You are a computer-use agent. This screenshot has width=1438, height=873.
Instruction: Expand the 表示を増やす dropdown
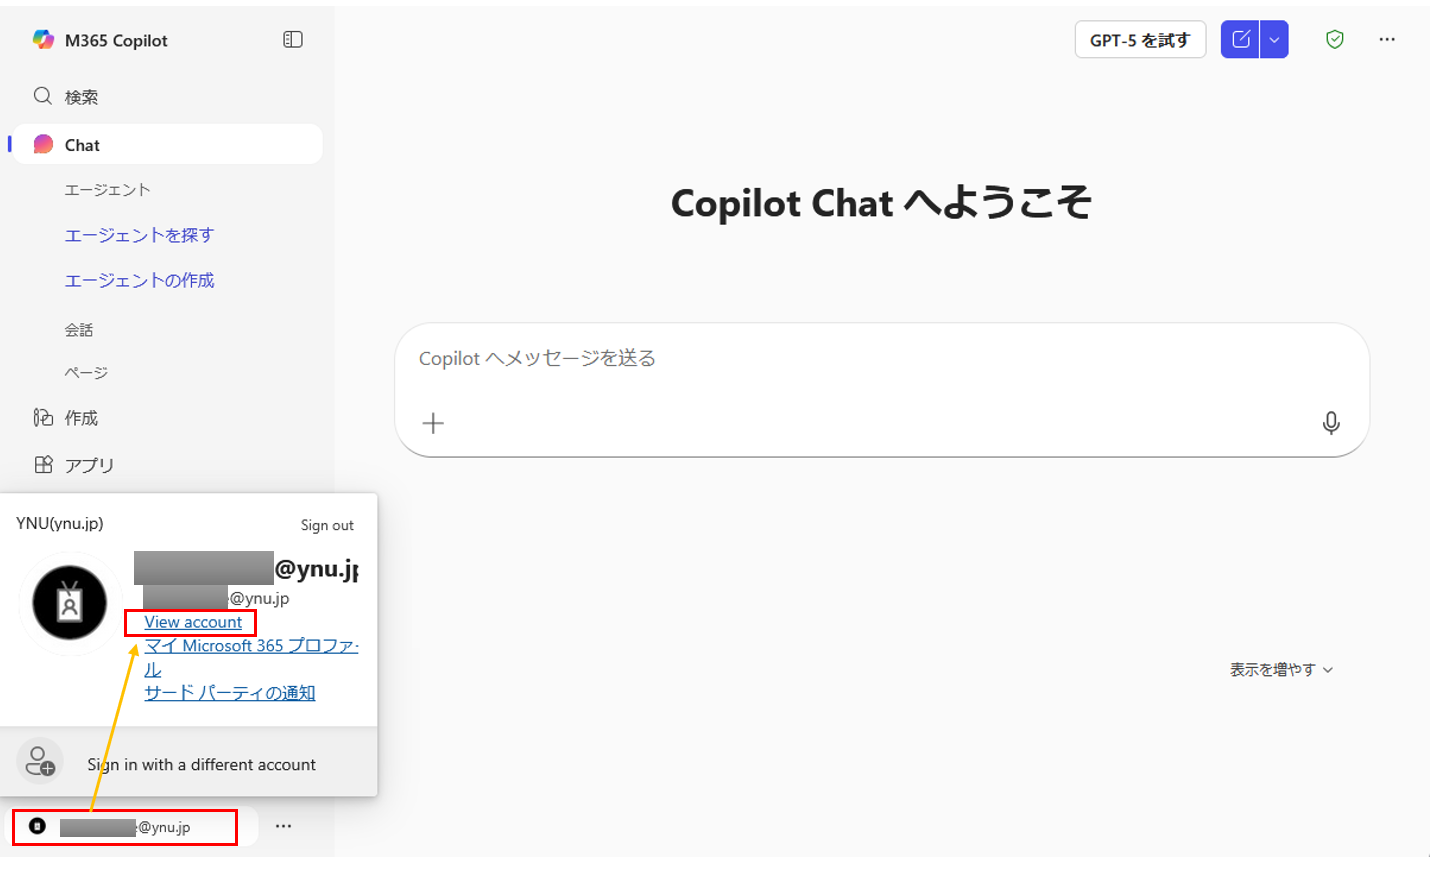click(x=1281, y=669)
